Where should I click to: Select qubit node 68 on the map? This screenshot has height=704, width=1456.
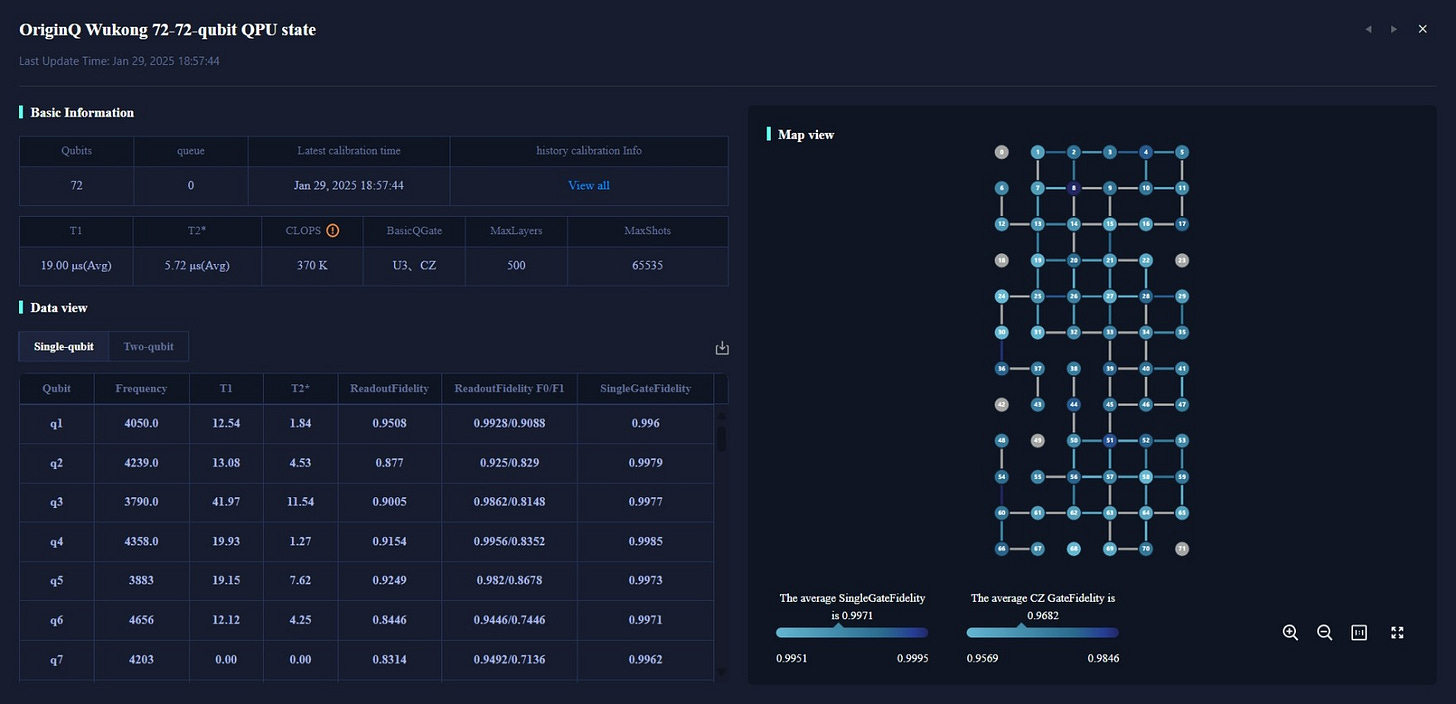[1074, 549]
